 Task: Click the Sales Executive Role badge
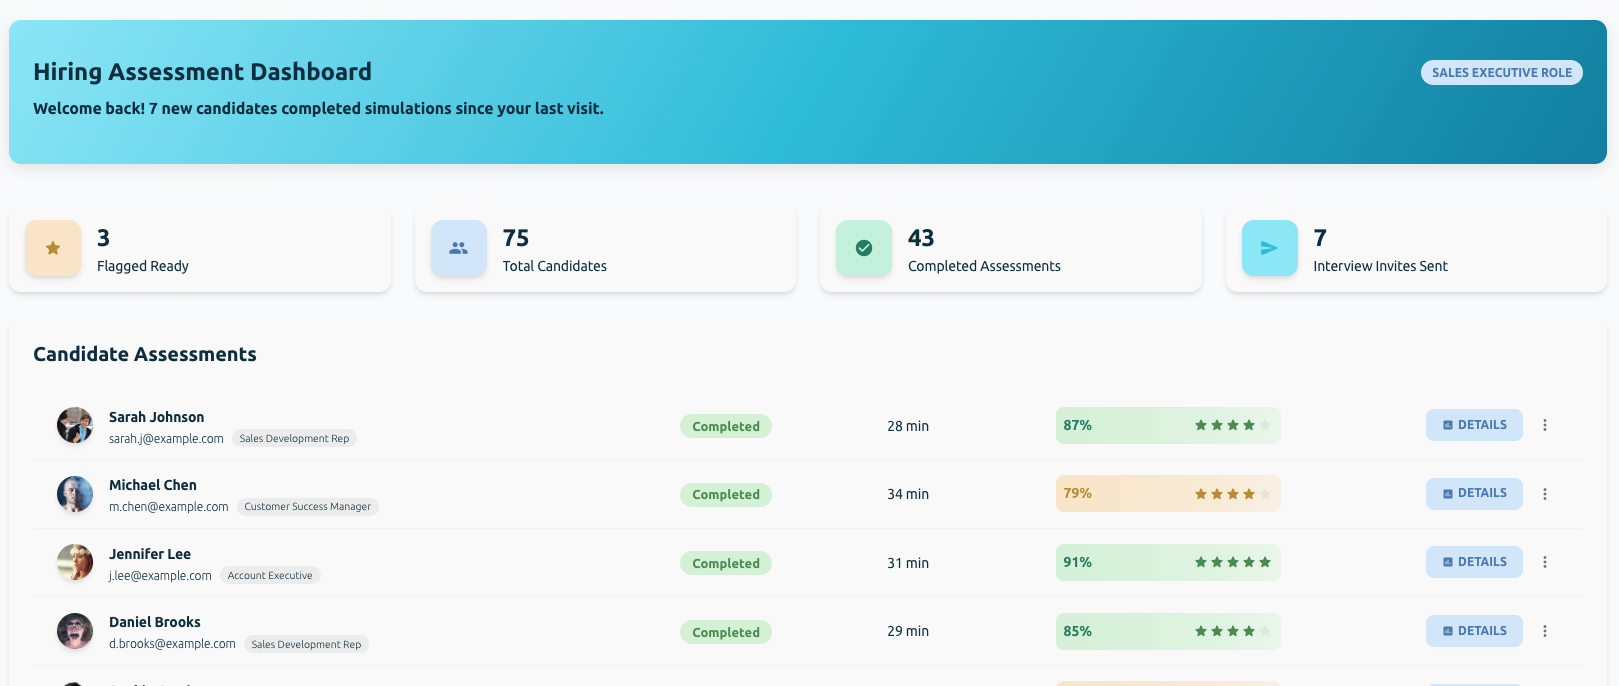pyautogui.click(x=1502, y=72)
